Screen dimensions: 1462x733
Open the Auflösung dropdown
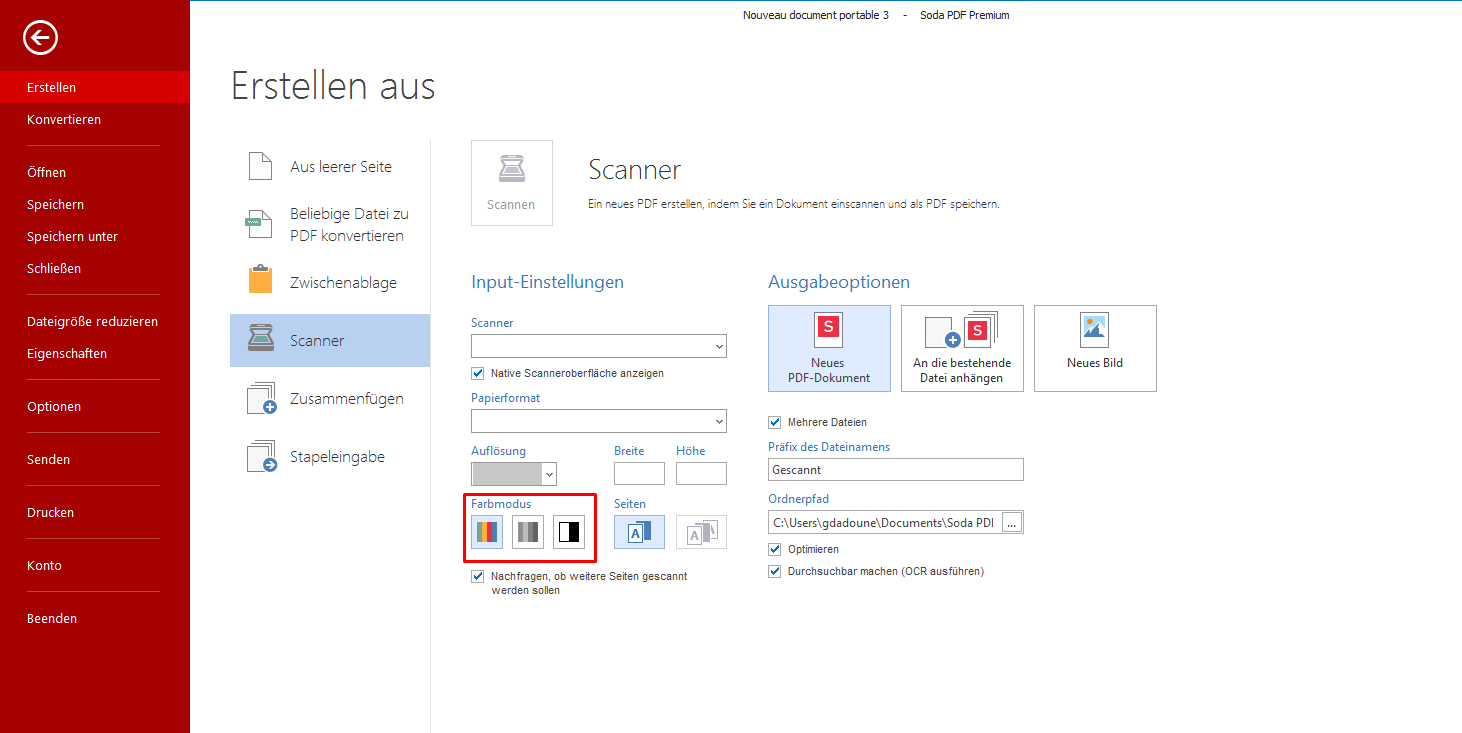click(514, 474)
